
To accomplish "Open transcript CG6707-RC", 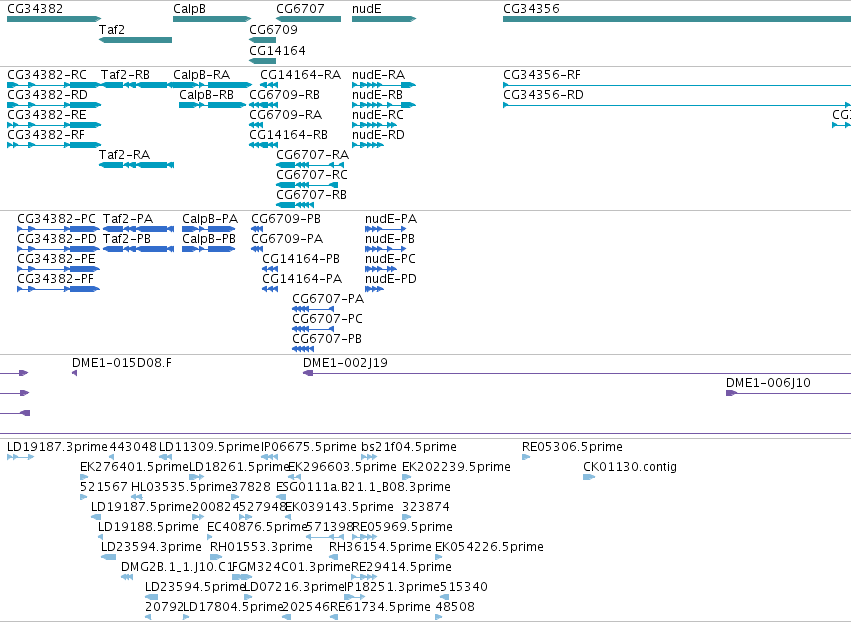I will click(307, 185).
